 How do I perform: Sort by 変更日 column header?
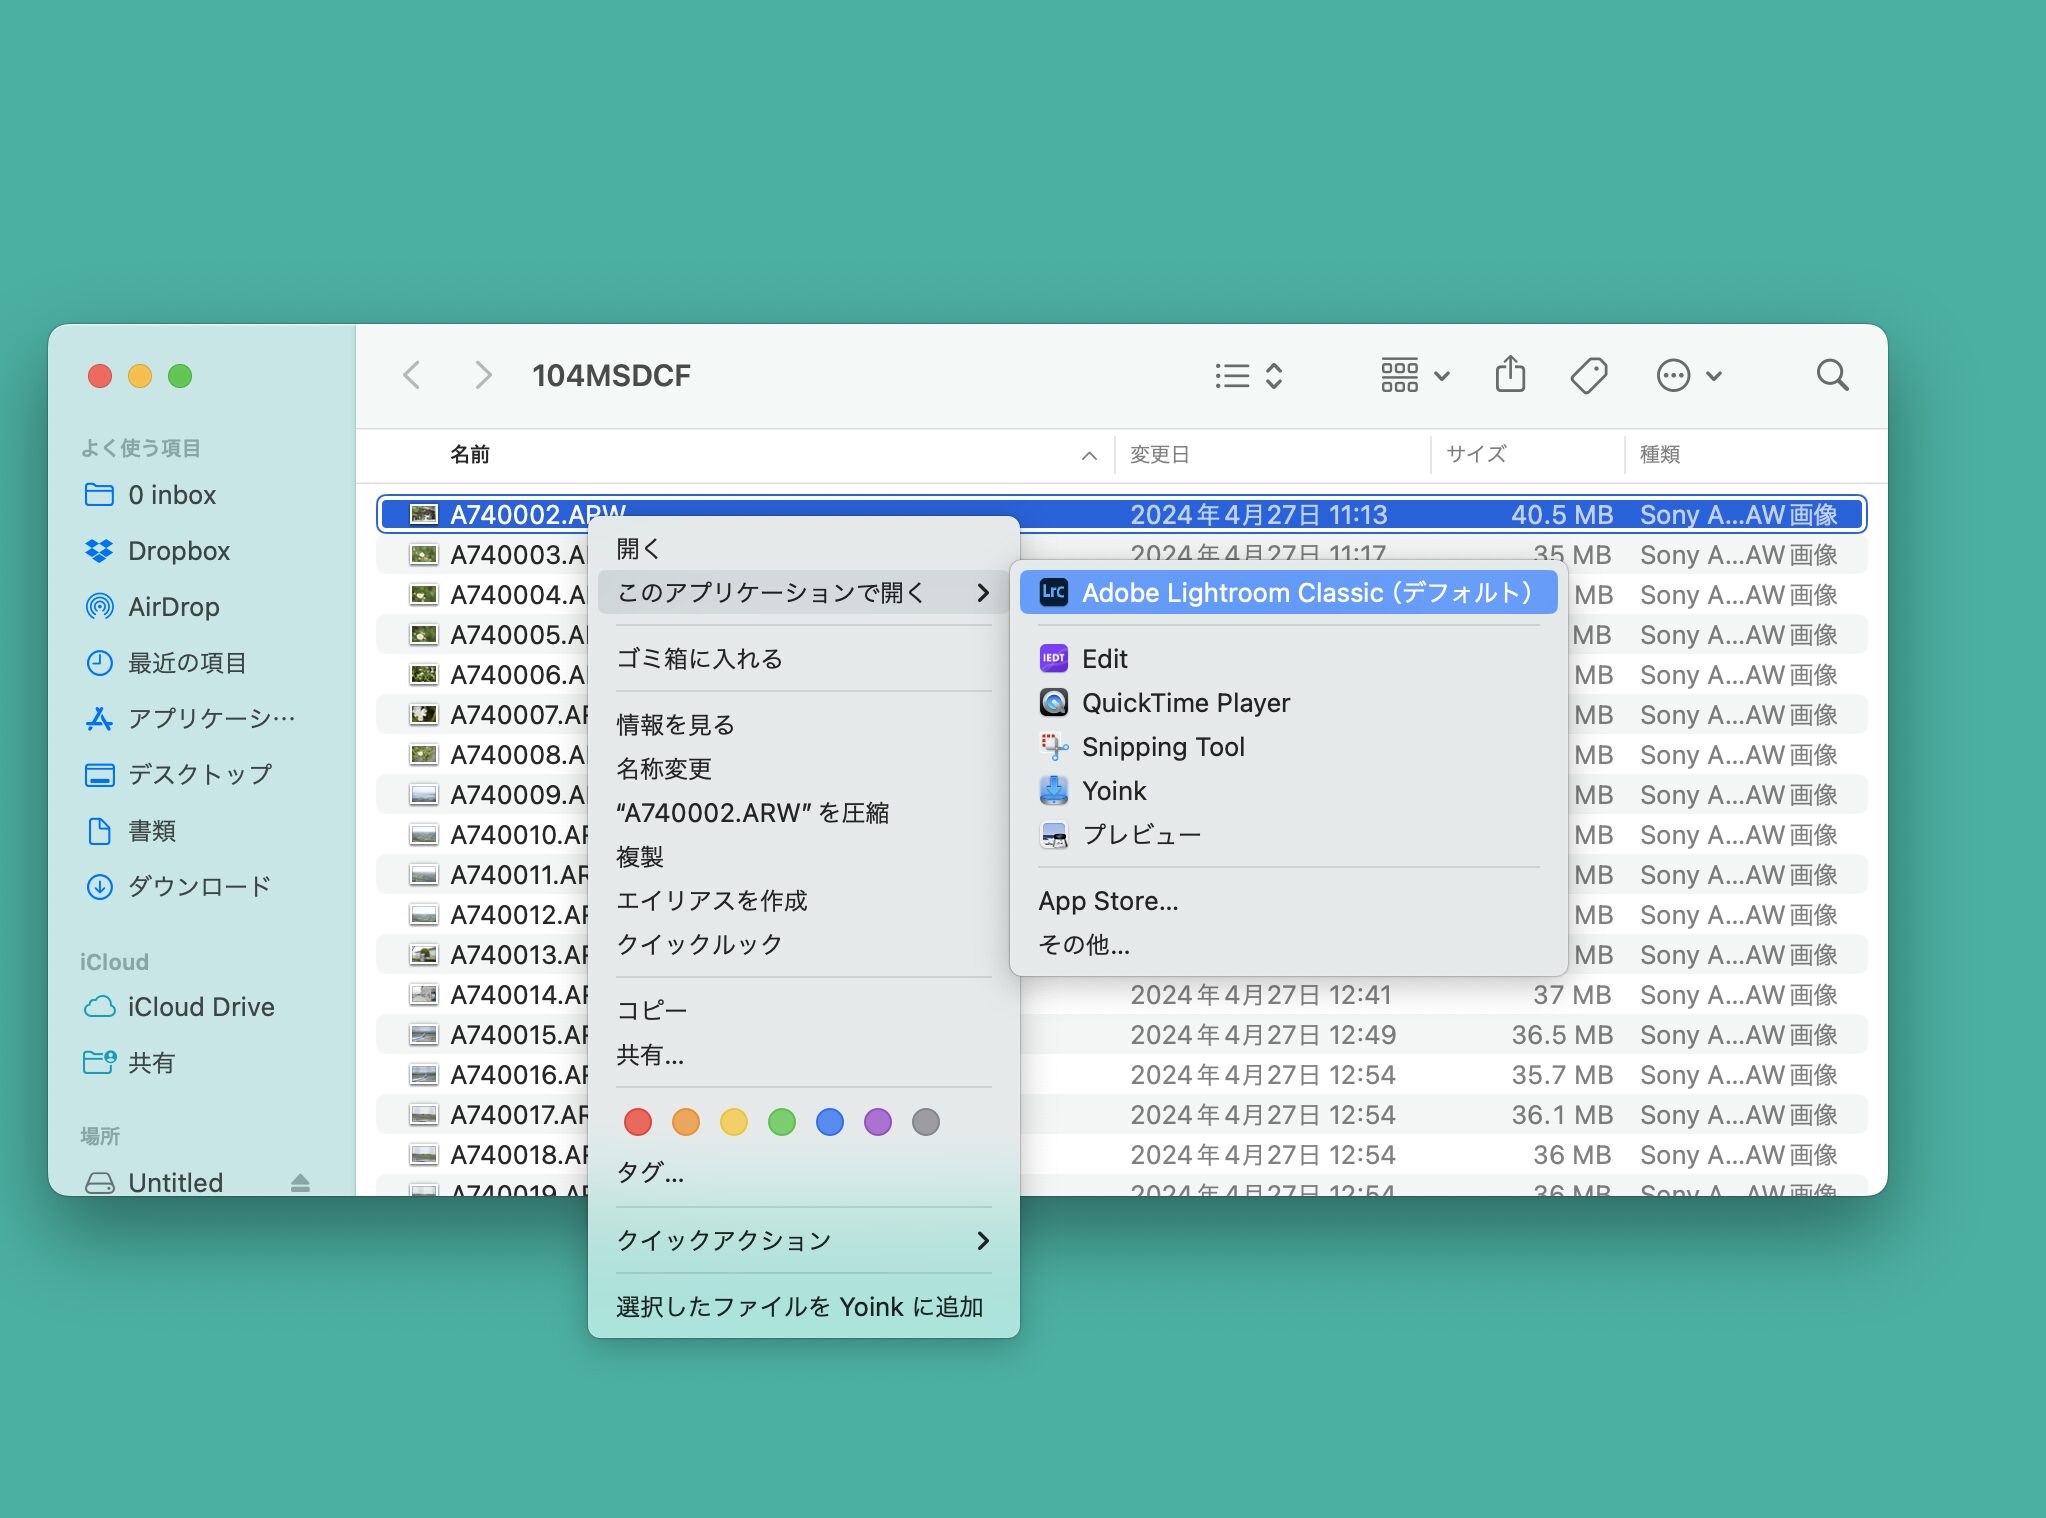1159,454
